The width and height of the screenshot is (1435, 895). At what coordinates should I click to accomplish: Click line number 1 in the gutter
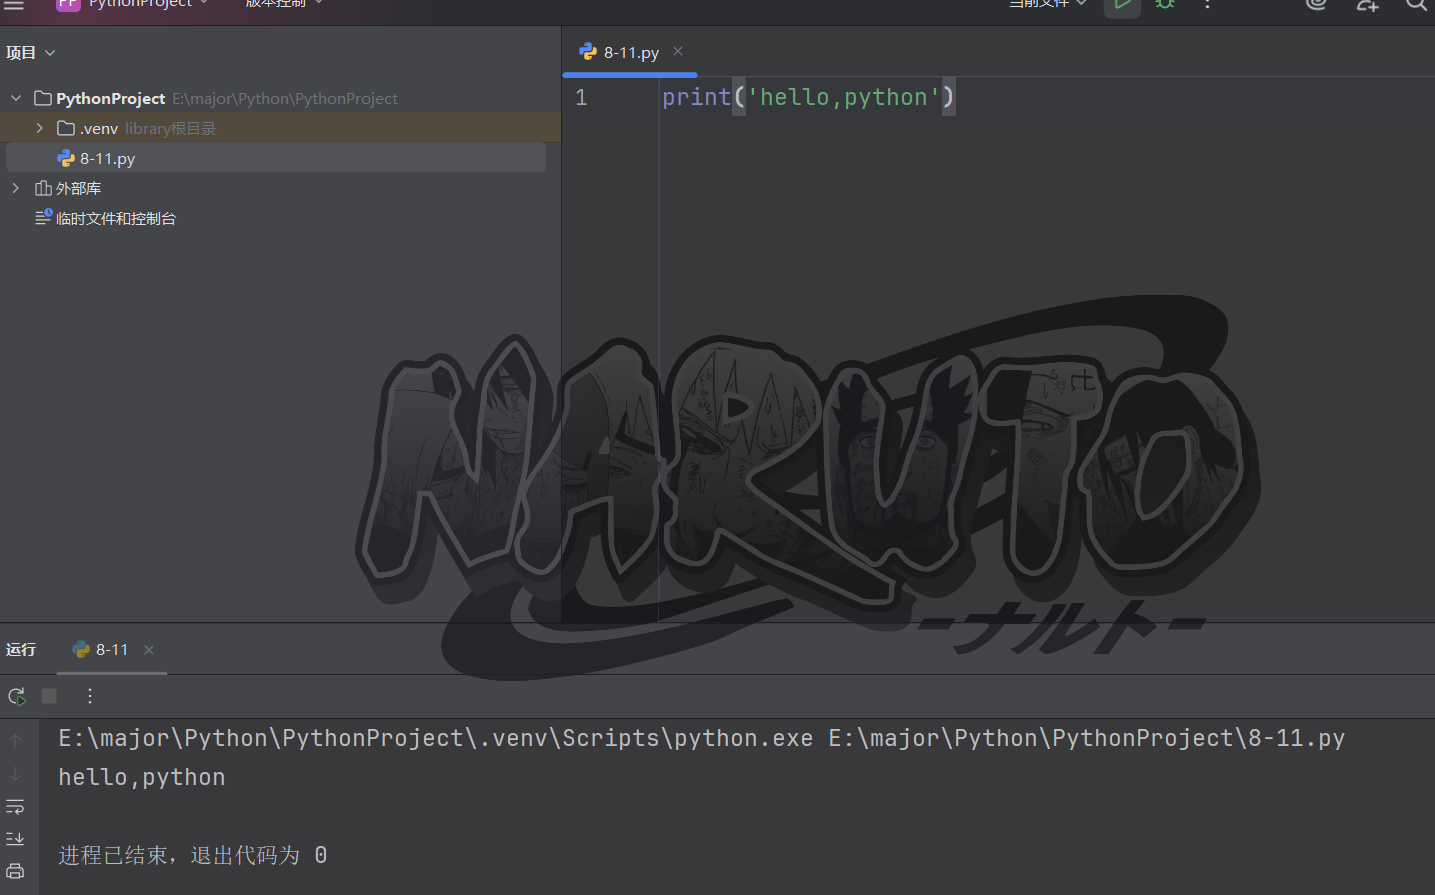click(581, 98)
